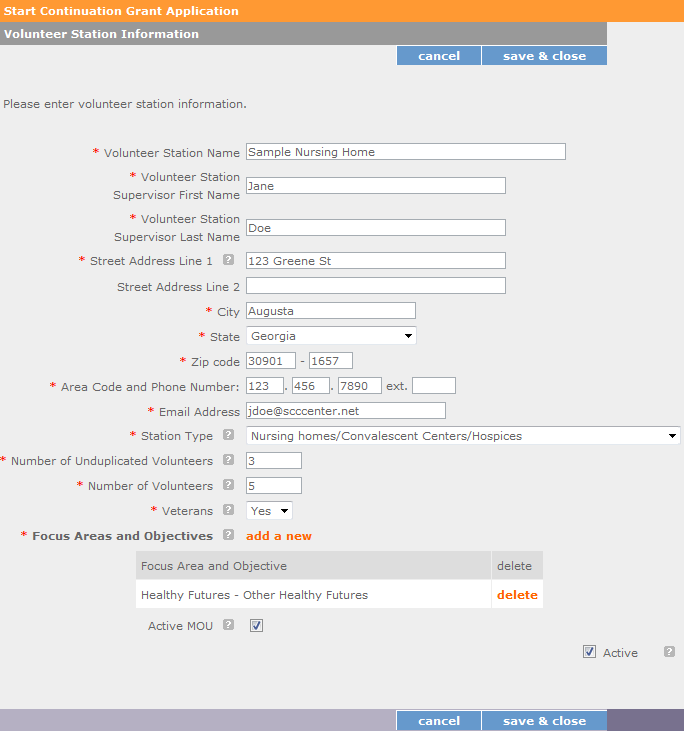Click the add a new link
The width and height of the screenshot is (684, 731).
[x=279, y=536]
